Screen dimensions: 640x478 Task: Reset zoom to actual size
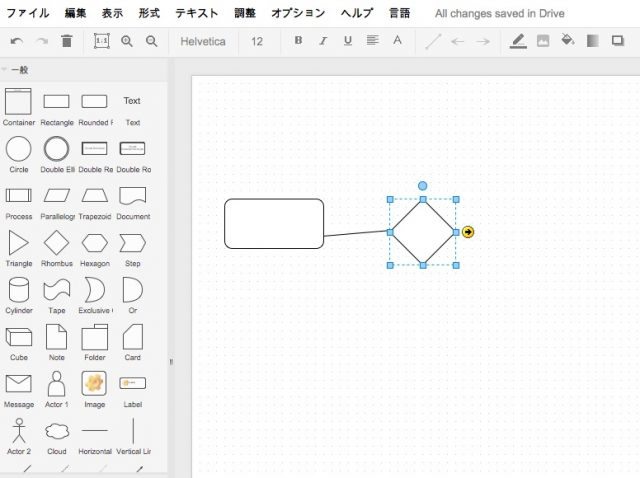tap(102, 41)
